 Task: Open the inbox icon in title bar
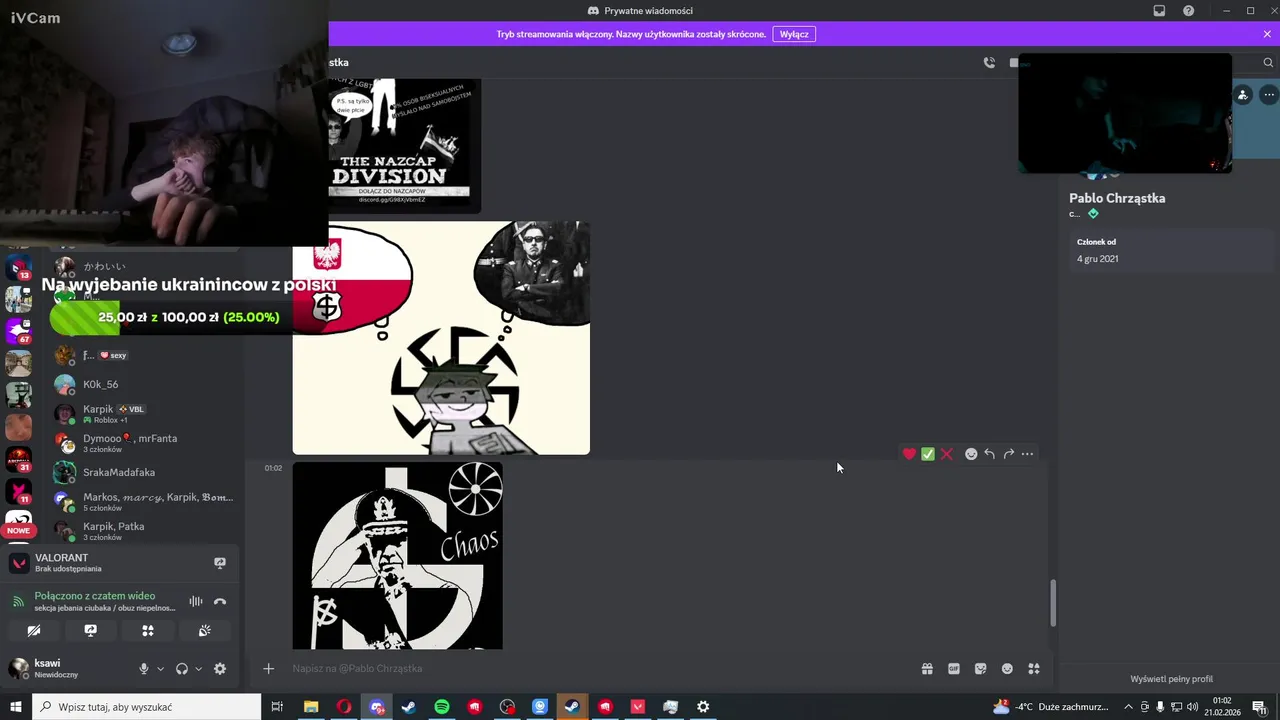[1159, 10]
